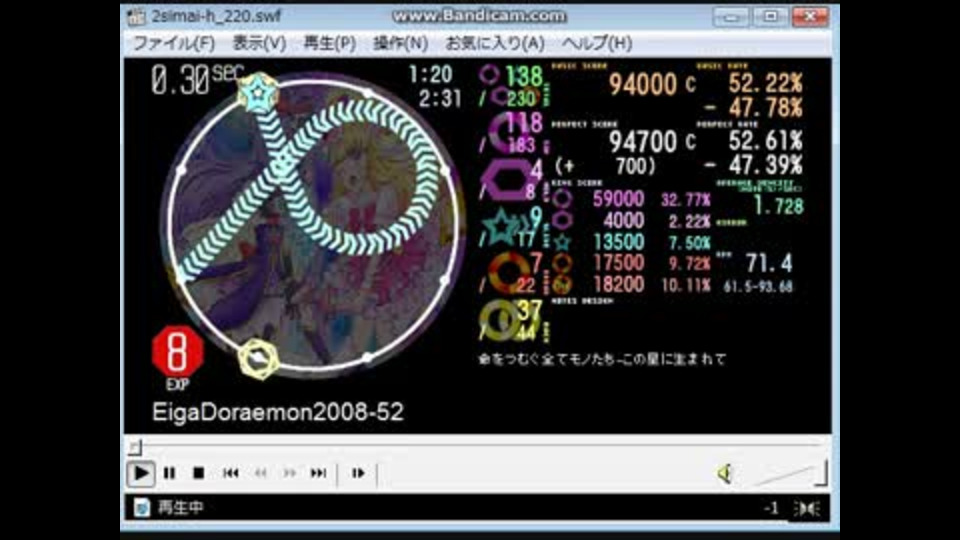Click the orange ring icon beside 7
Viewport: 960px width, 540px height.
(509, 273)
